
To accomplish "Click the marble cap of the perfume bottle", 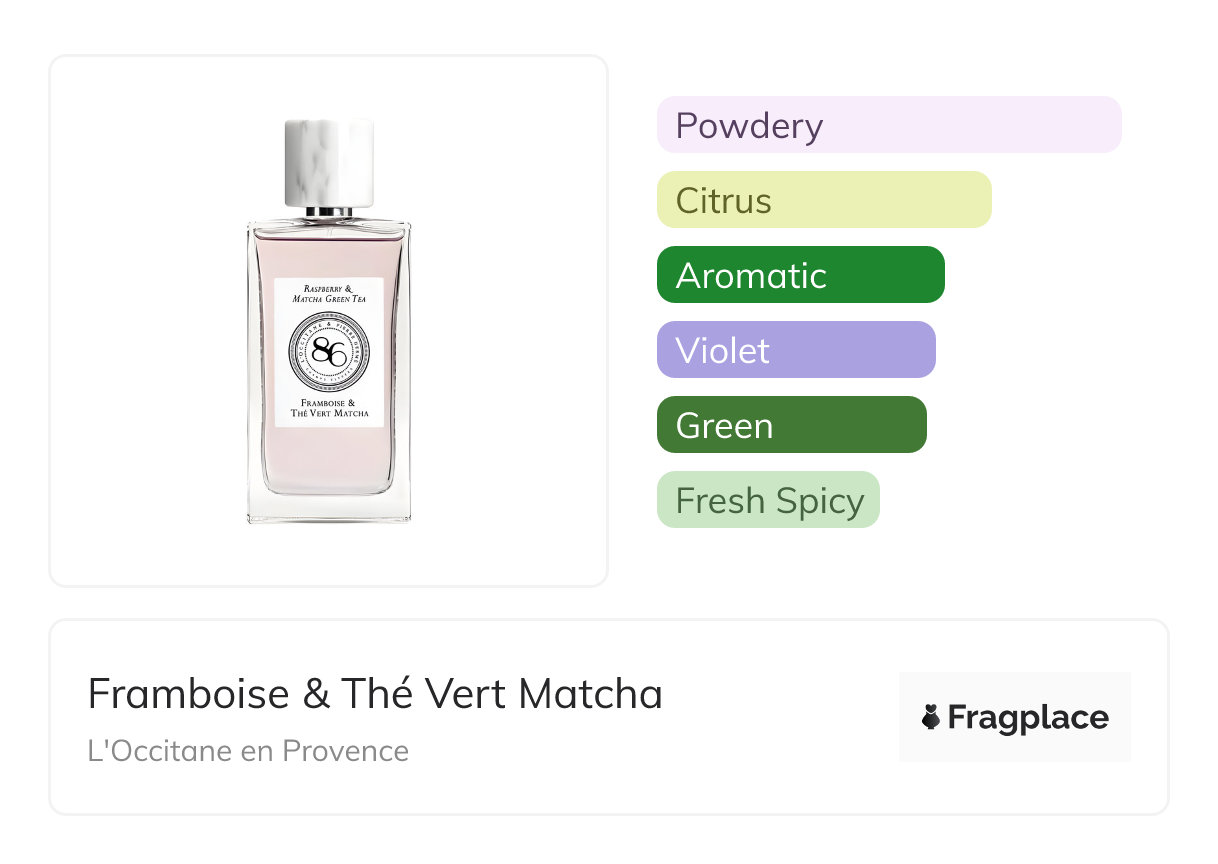I will pos(329,162).
